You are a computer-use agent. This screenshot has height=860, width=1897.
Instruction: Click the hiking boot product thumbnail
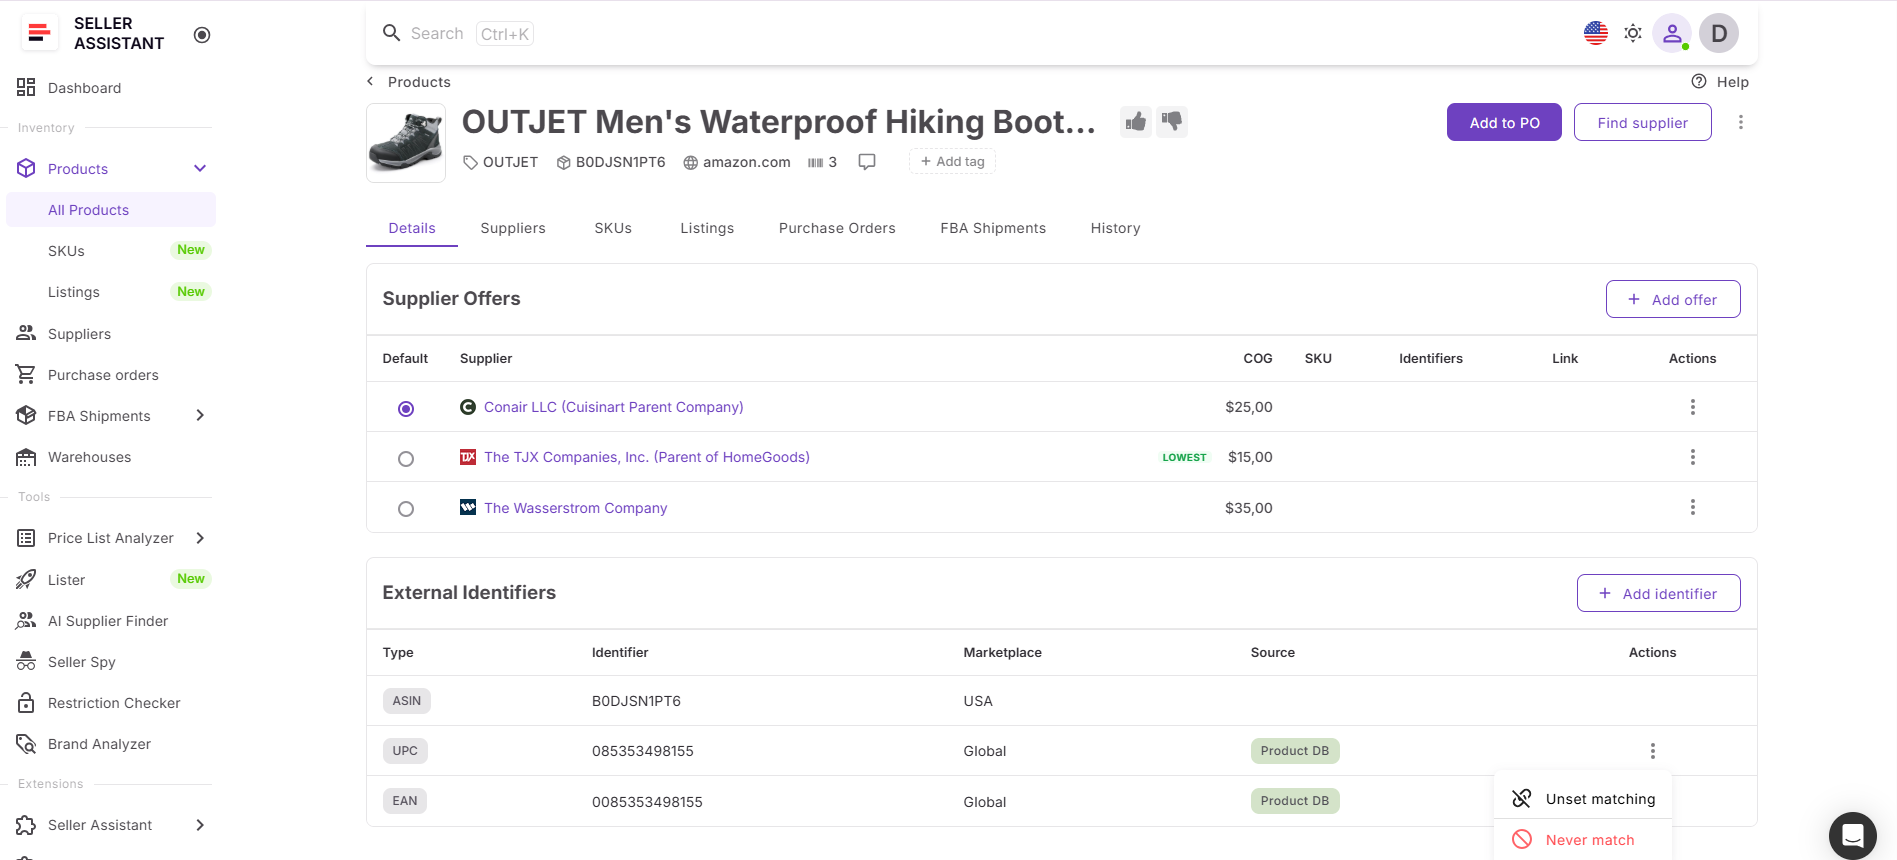point(406,143)
